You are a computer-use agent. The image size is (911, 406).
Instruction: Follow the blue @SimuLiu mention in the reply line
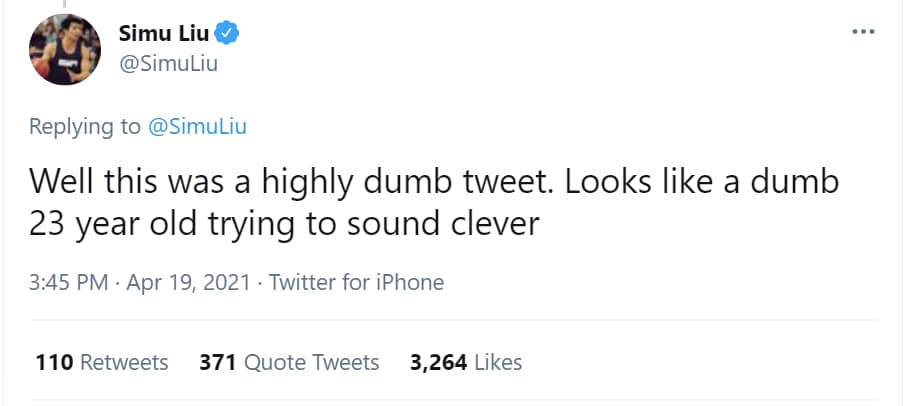(198, 127)
